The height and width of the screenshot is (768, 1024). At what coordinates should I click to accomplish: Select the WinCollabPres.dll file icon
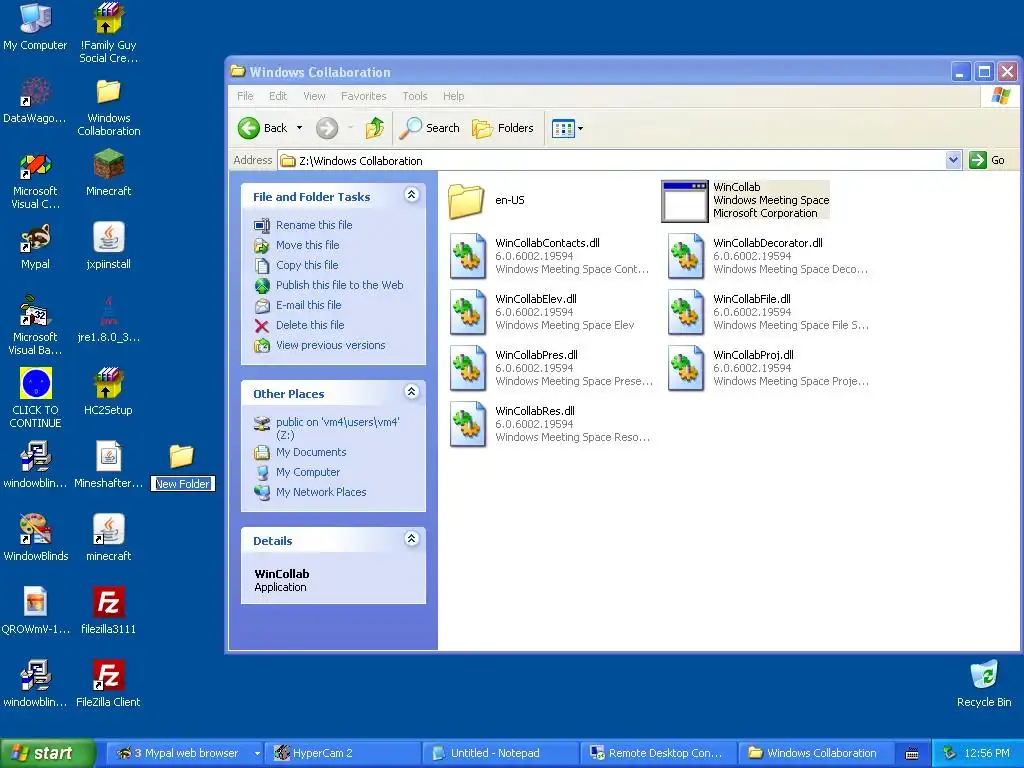tap(468, 368)
